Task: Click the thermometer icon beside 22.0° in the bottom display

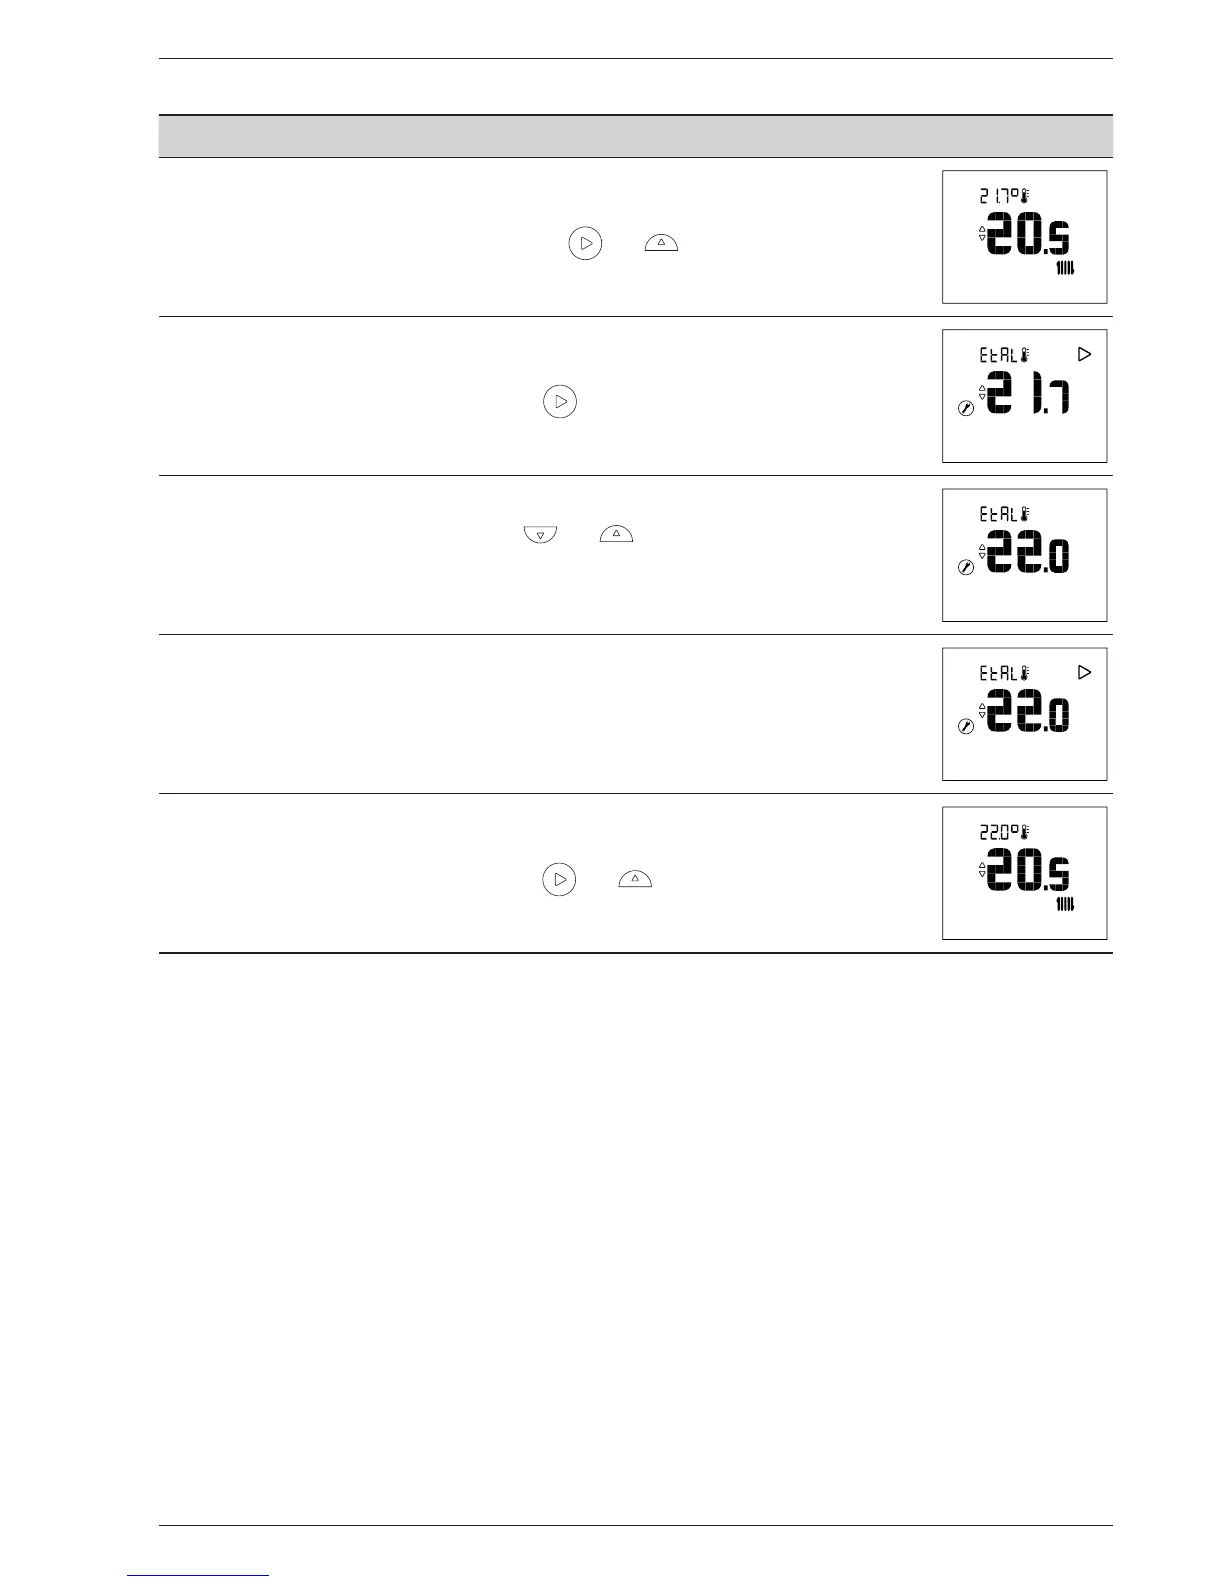Action: click(x=1023, y=832)
